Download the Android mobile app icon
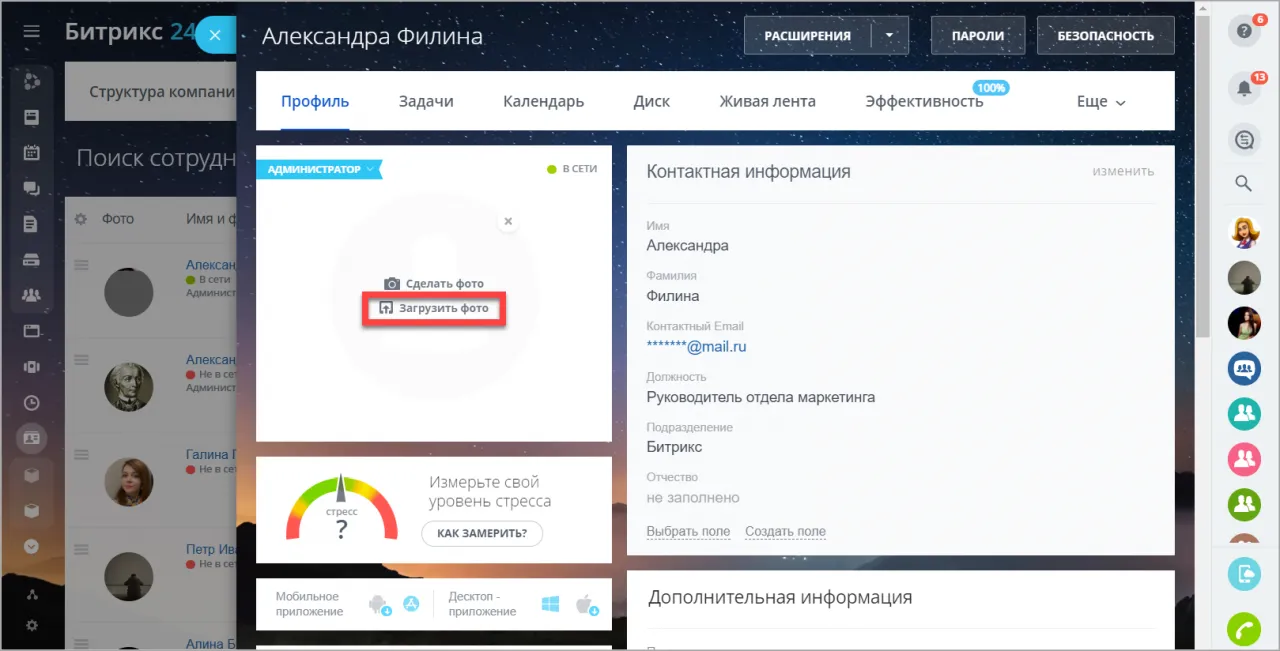The width and height of the screenshot is (1280, 651). 379,604
